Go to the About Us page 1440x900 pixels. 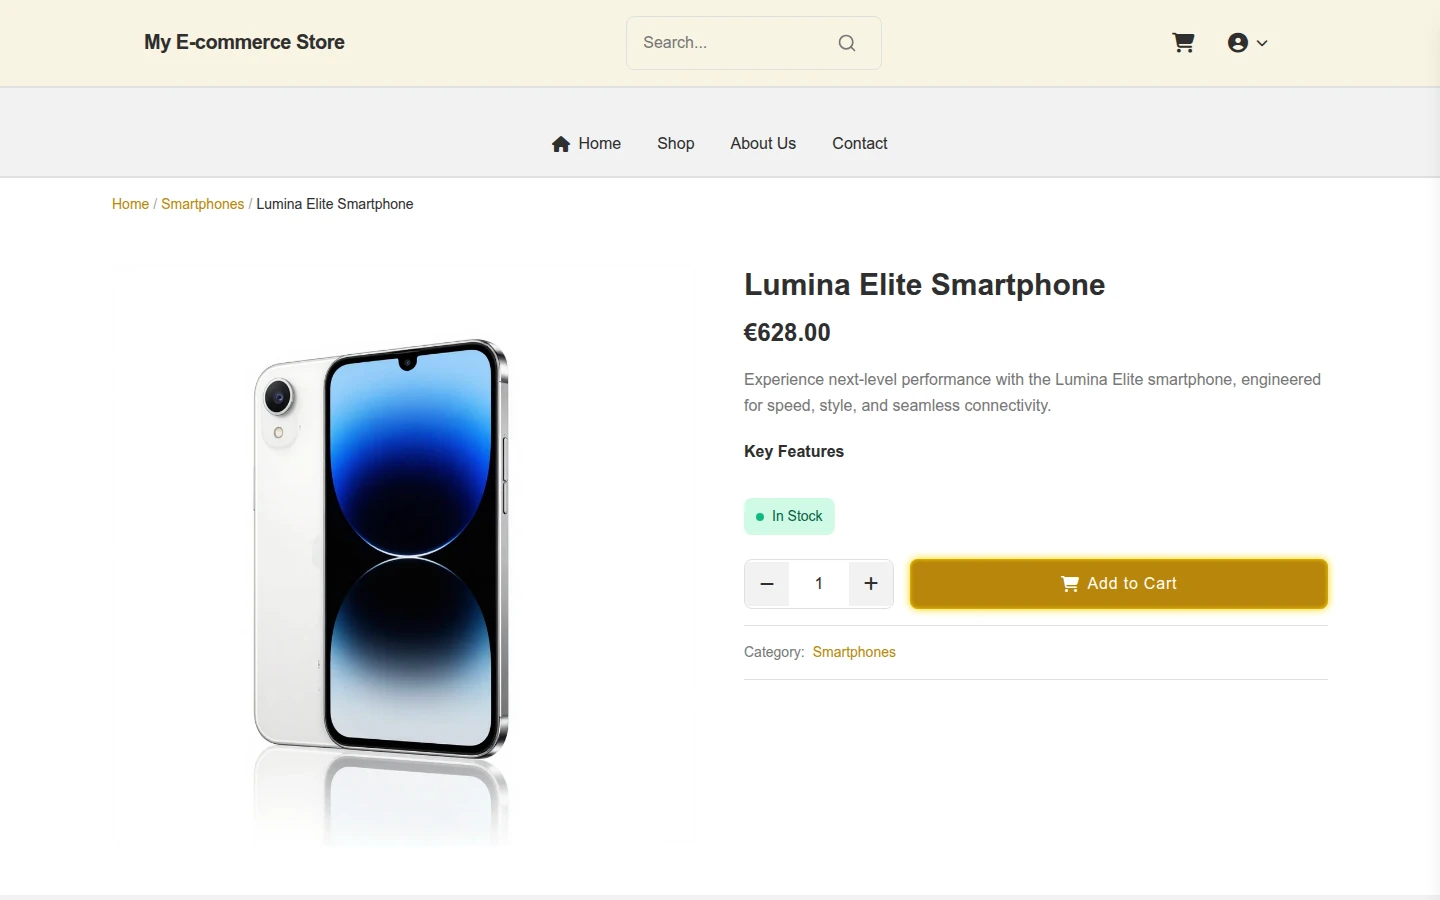click(763, 144)
